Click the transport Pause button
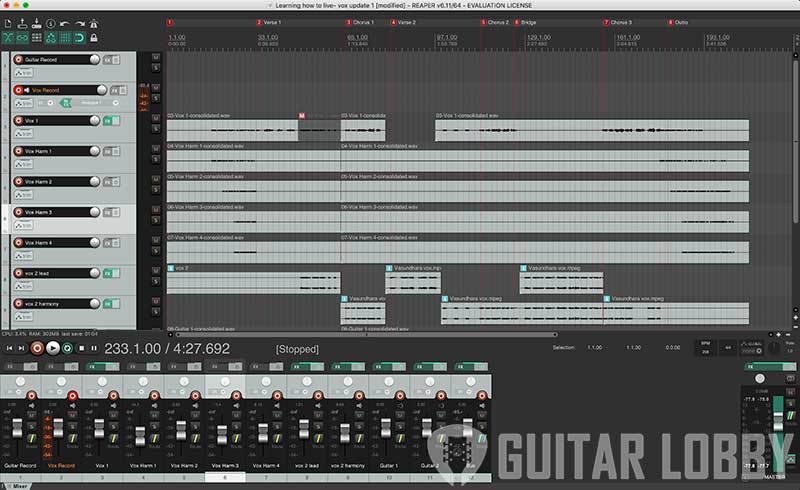This screenshot has width=800, height=490. (x=94, y=348)
